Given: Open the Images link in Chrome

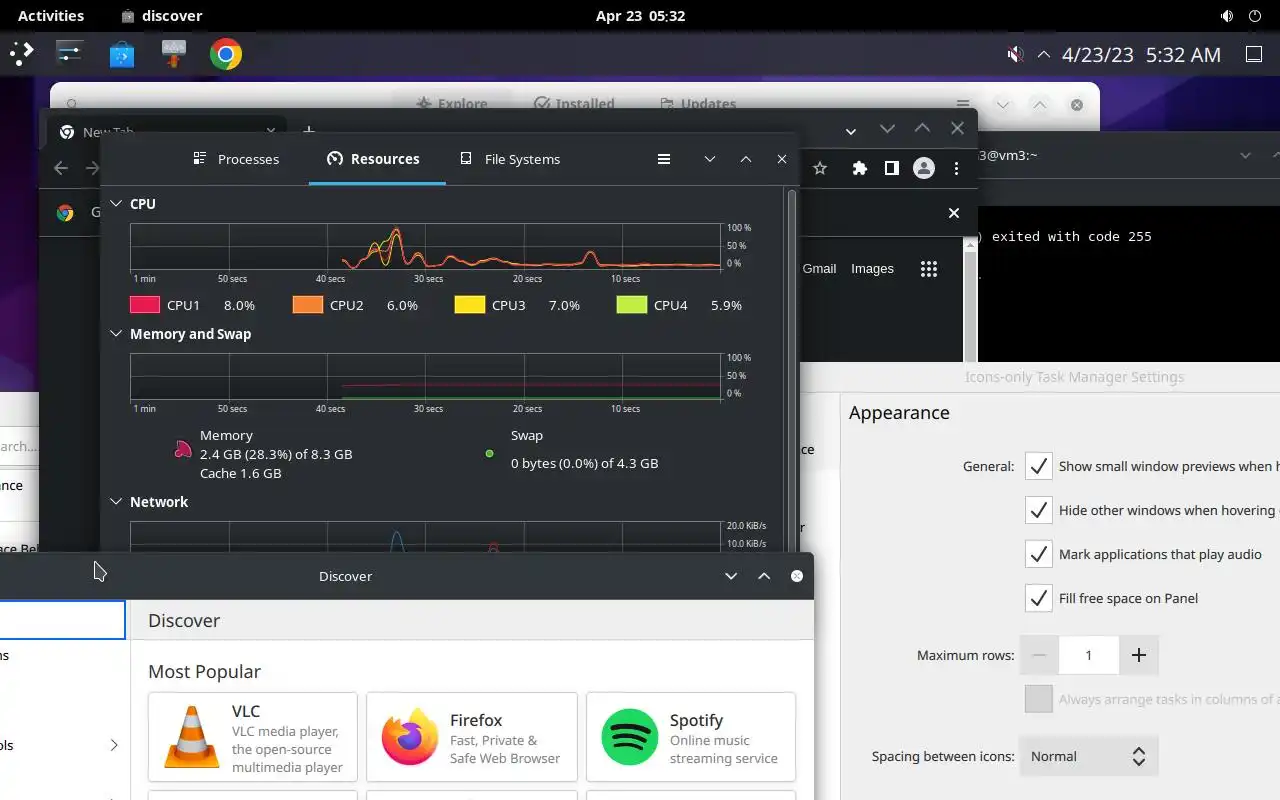Looking at the screenshot, I should pos(872,268).
